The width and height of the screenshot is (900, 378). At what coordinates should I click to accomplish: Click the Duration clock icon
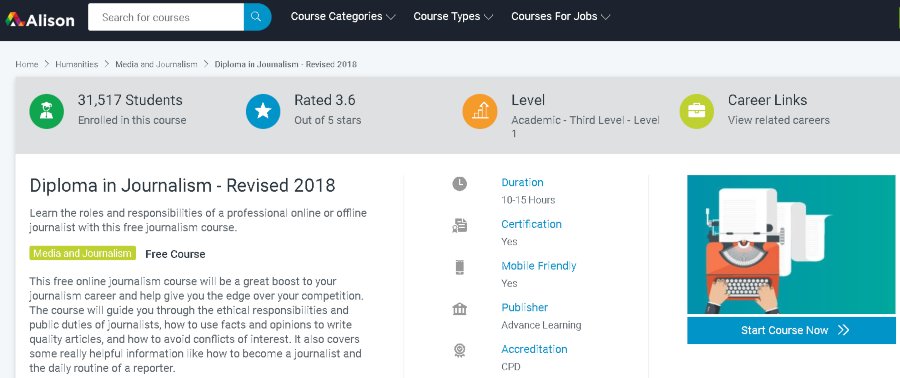tap(460, 184)
